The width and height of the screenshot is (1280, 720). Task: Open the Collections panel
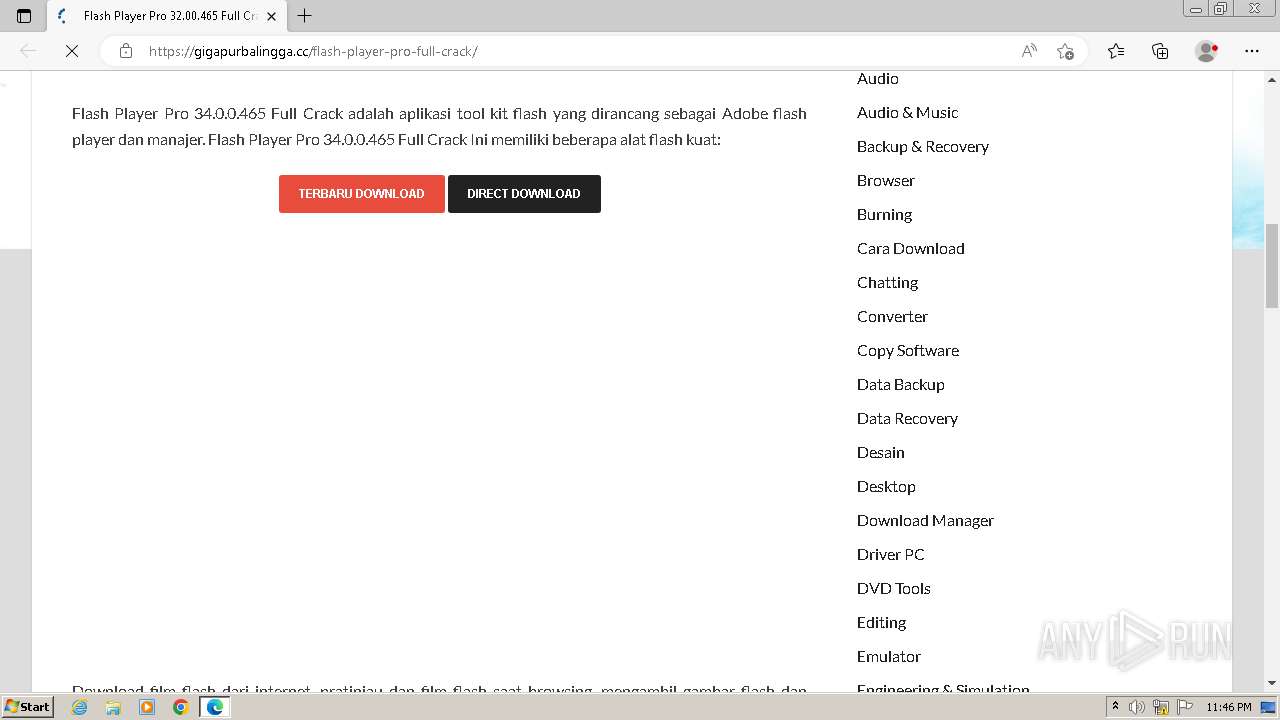click(x=1160, y=51)
